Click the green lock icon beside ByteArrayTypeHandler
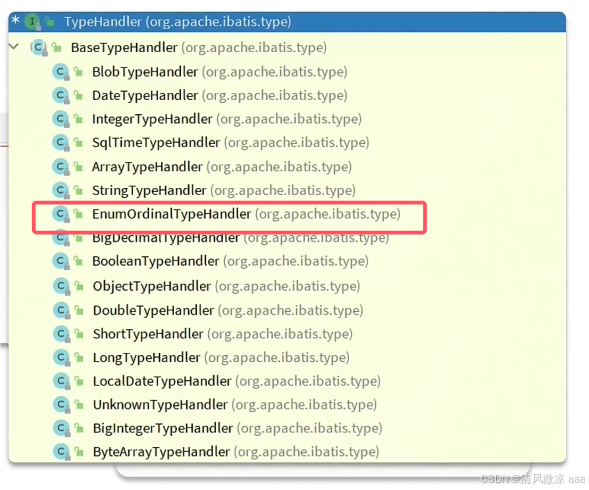Screen dimensions: 589x490 tap(79, 451)
